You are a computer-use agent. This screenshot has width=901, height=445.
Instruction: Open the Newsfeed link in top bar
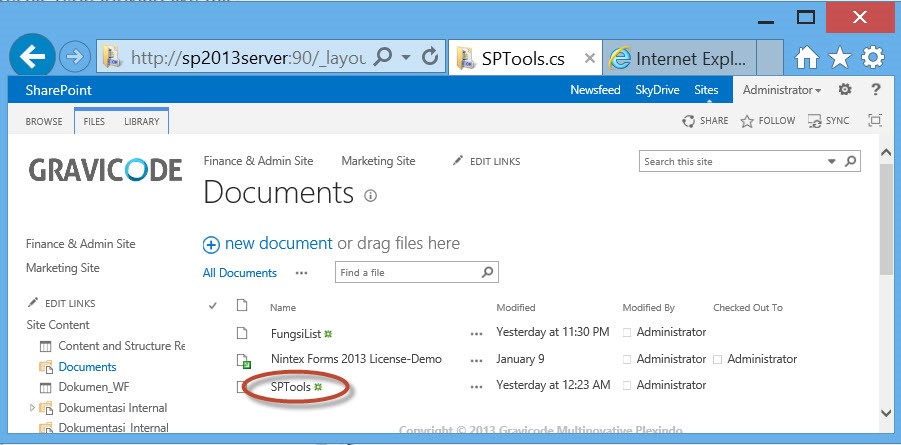pos(594,90)
